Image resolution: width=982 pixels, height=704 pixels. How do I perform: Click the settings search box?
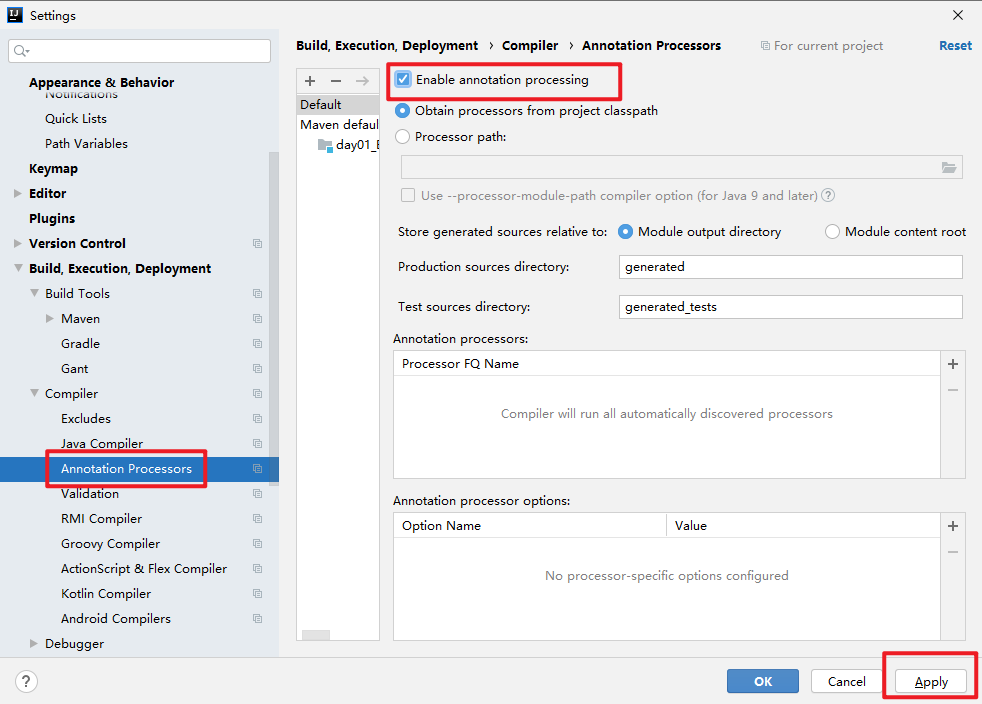pyautogui.click(x=140, y=51)
